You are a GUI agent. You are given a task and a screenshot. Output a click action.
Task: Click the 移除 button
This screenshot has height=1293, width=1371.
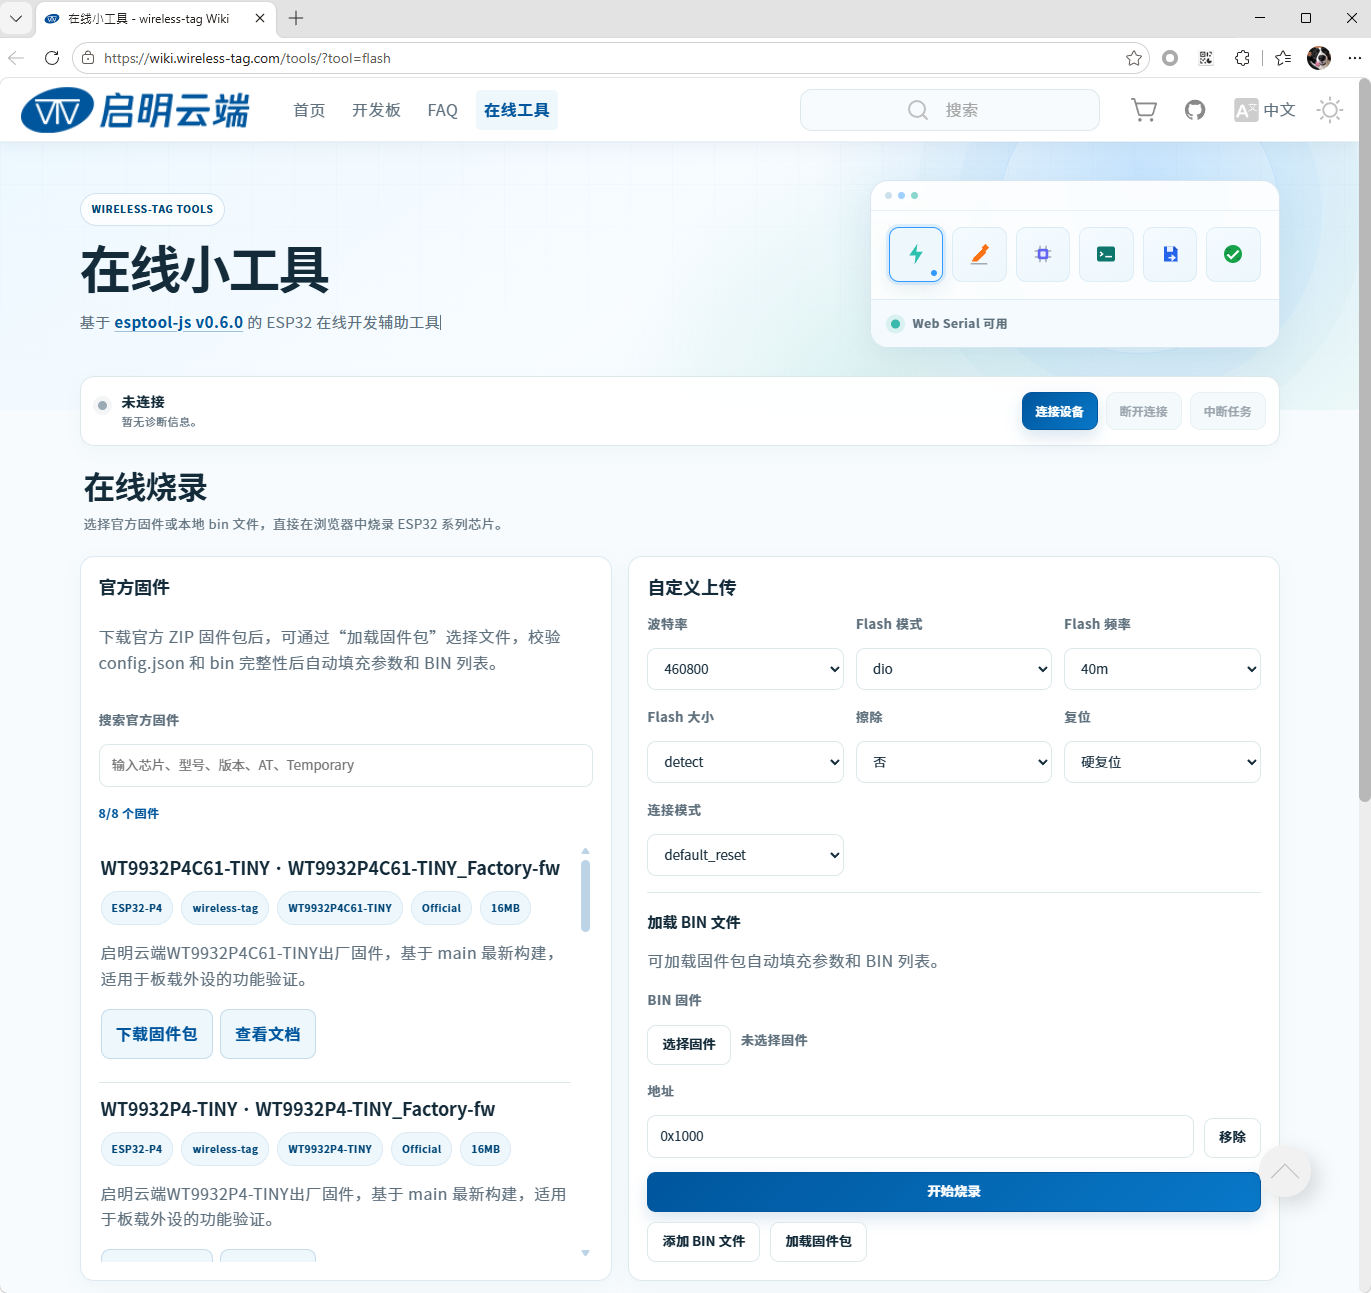click(x=1232, y=1137)
